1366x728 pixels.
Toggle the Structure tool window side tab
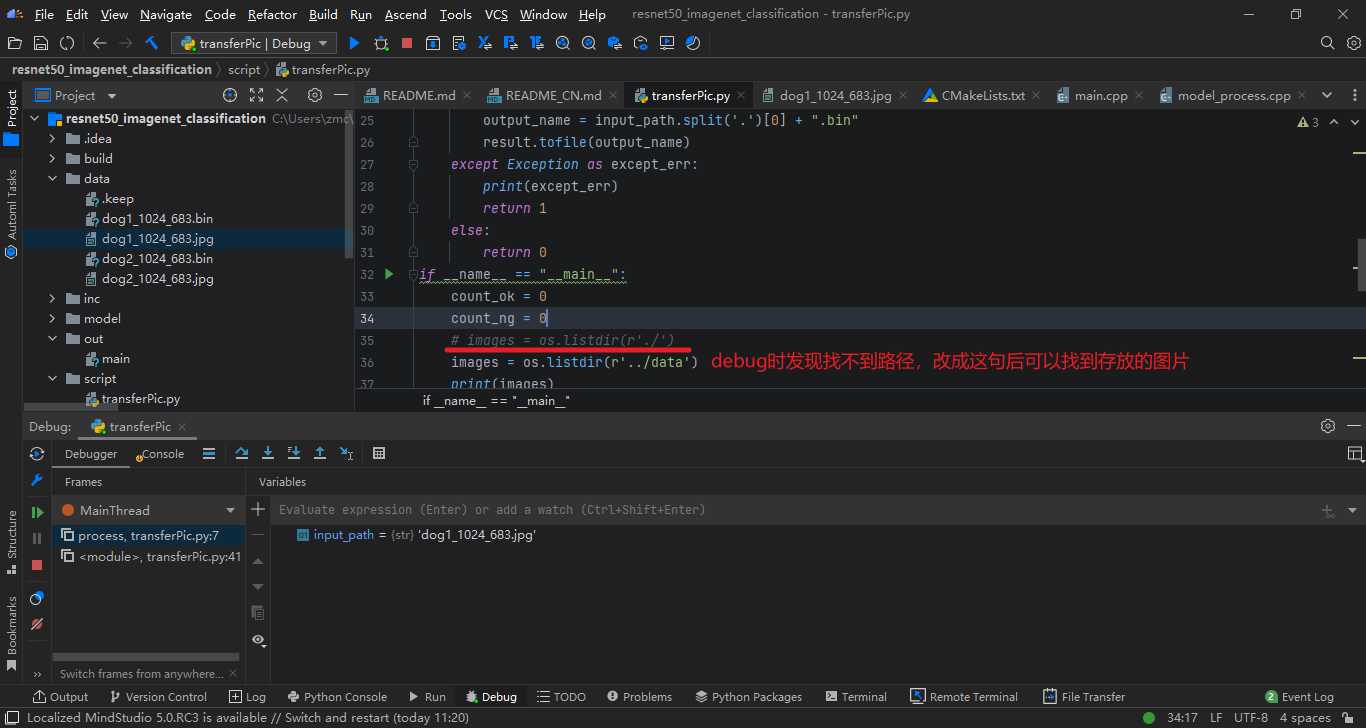[12, 542]
